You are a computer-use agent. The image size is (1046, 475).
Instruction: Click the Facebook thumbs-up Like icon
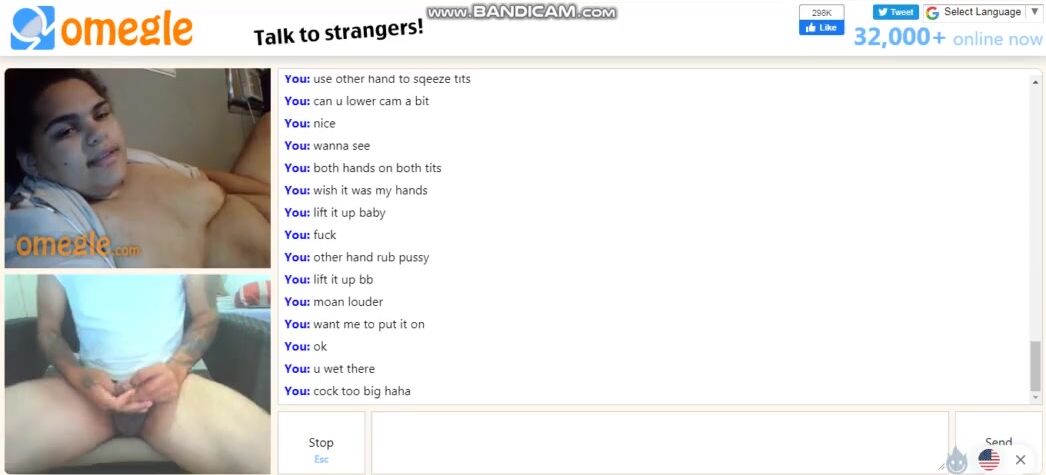point(811,28)
